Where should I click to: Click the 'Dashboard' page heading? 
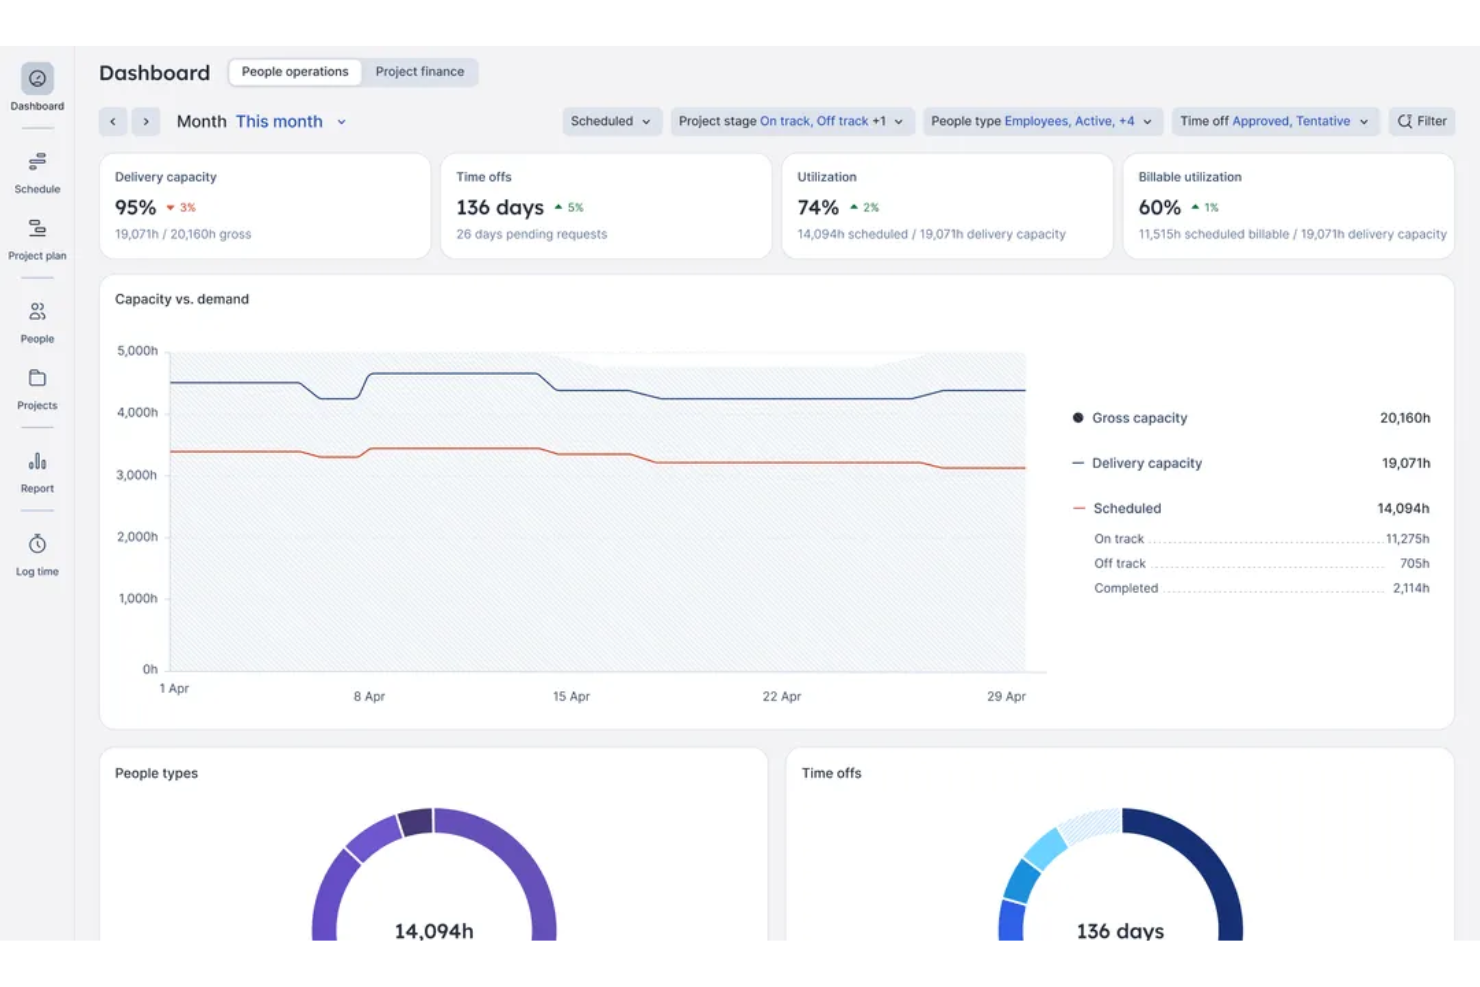[x=154, y=73]
